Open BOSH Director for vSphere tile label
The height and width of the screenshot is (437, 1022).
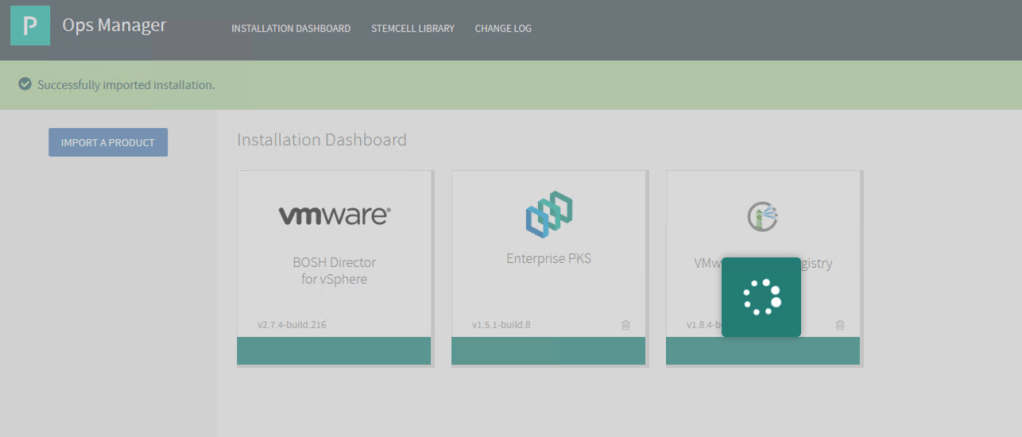point(334,271)
